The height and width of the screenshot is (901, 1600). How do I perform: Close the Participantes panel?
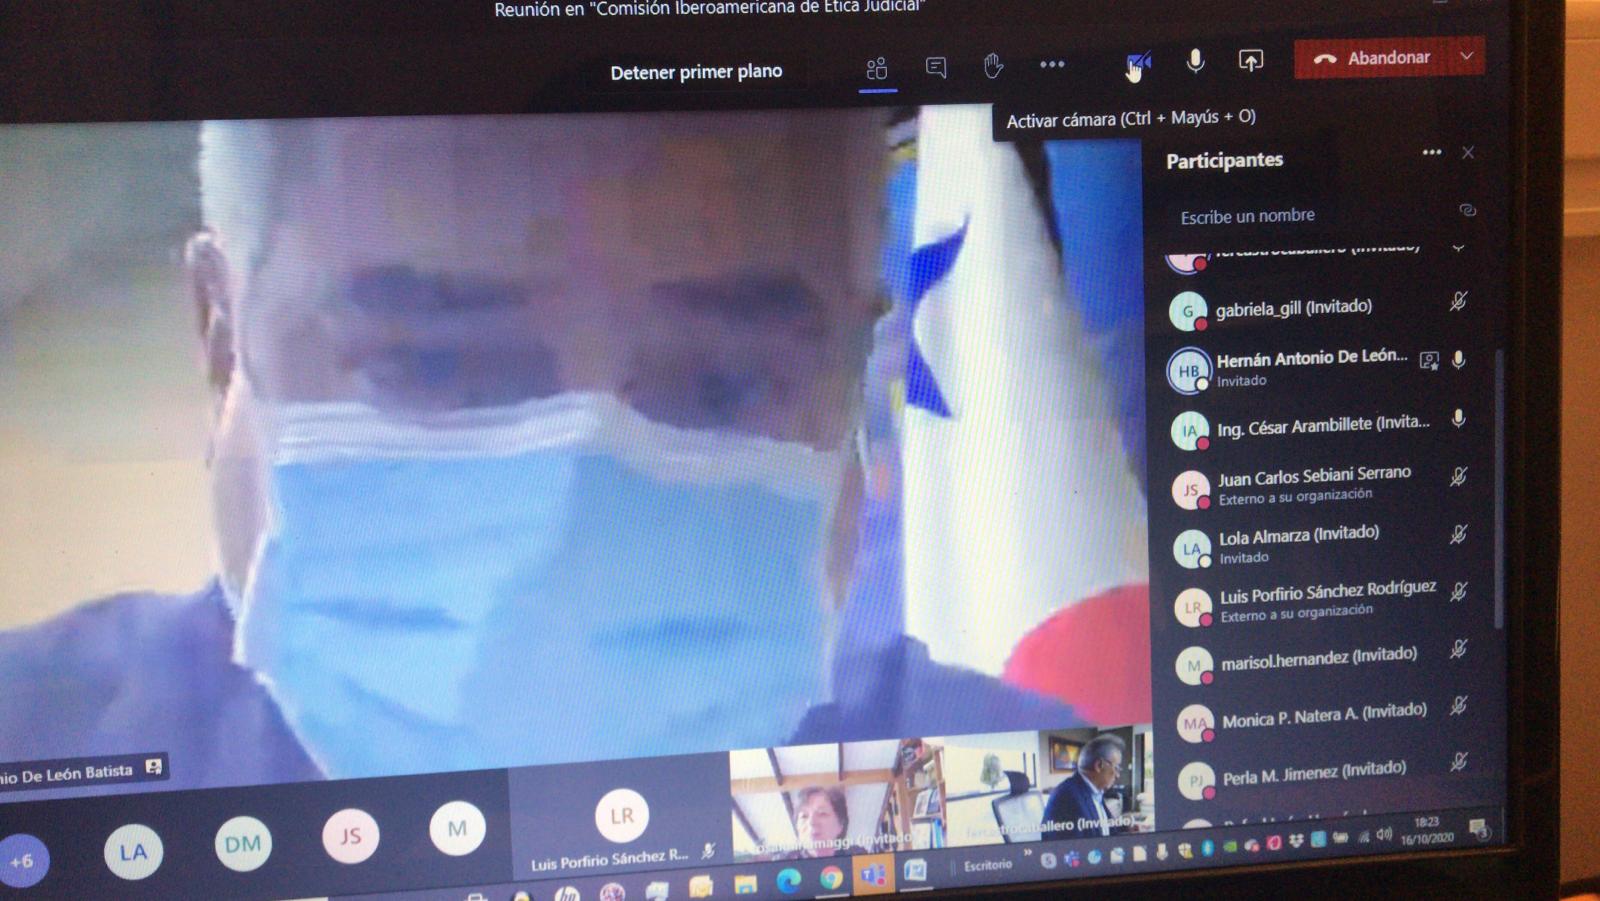tap(1468, 152)
